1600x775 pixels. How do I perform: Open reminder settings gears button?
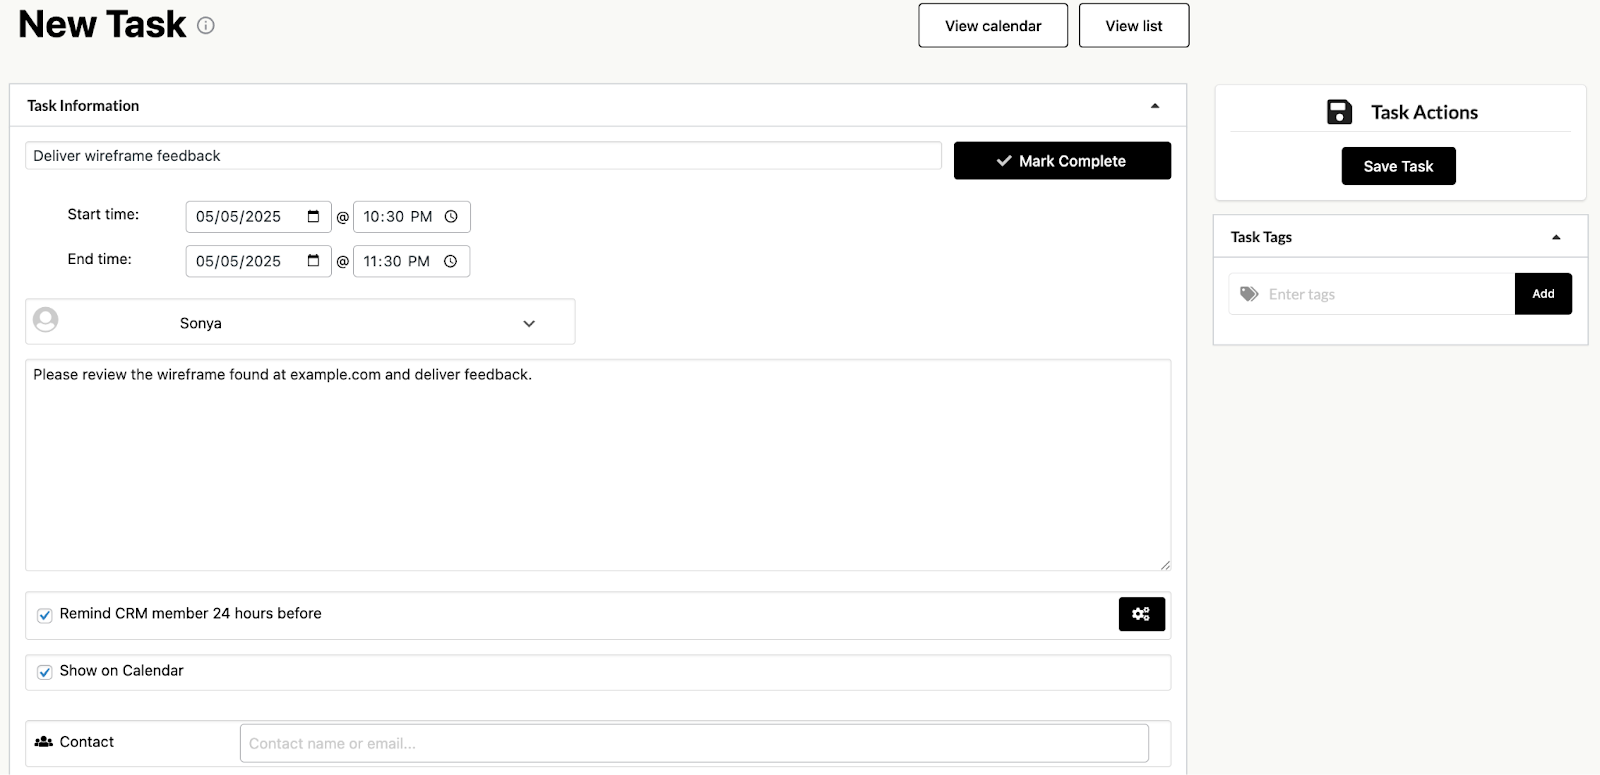coord(1141,614)
